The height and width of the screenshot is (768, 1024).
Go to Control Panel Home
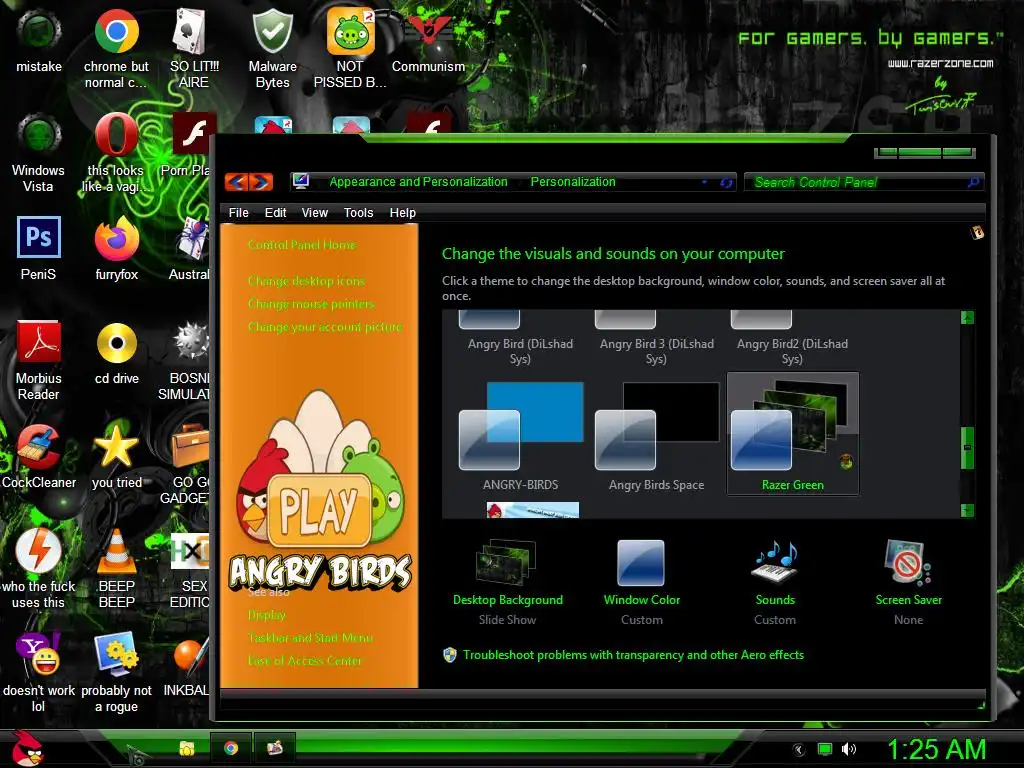tap(302, 245)
